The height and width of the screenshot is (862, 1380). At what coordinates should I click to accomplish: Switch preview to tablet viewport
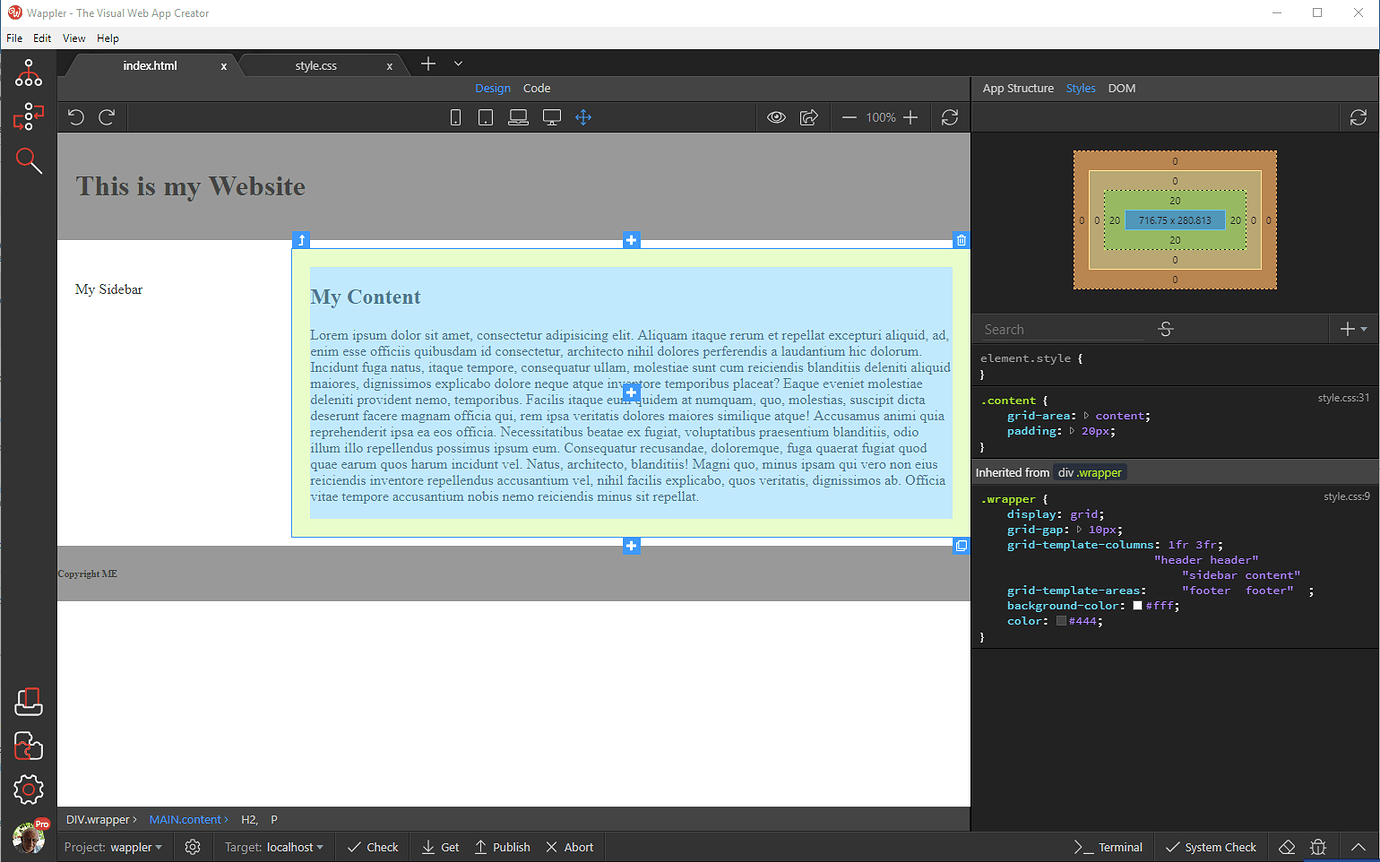[x=485, y=117]
